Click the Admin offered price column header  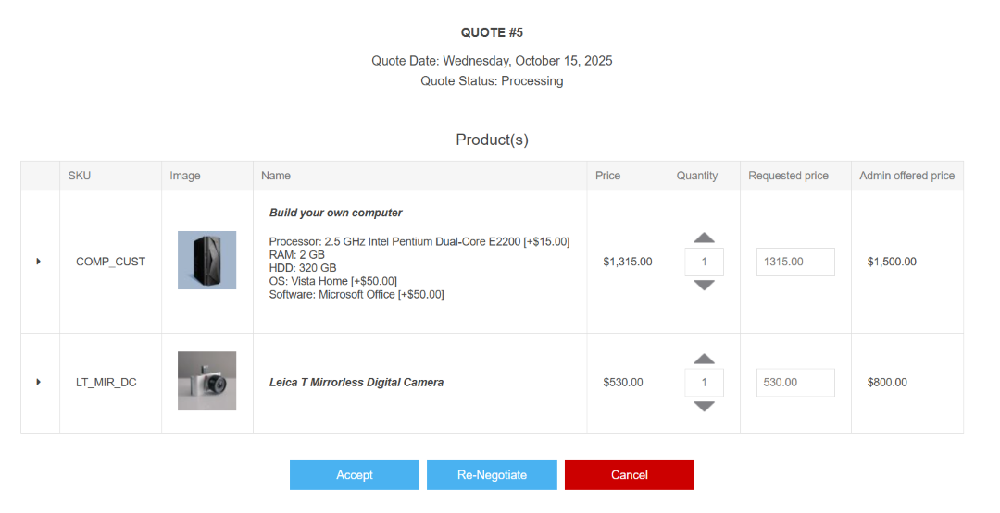pos(906,176)
